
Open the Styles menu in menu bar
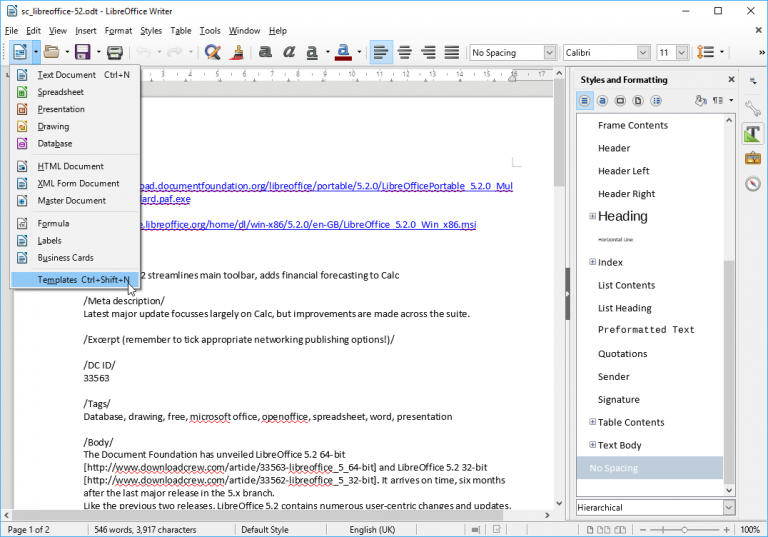pyautogui.click(x=151, y=30)
